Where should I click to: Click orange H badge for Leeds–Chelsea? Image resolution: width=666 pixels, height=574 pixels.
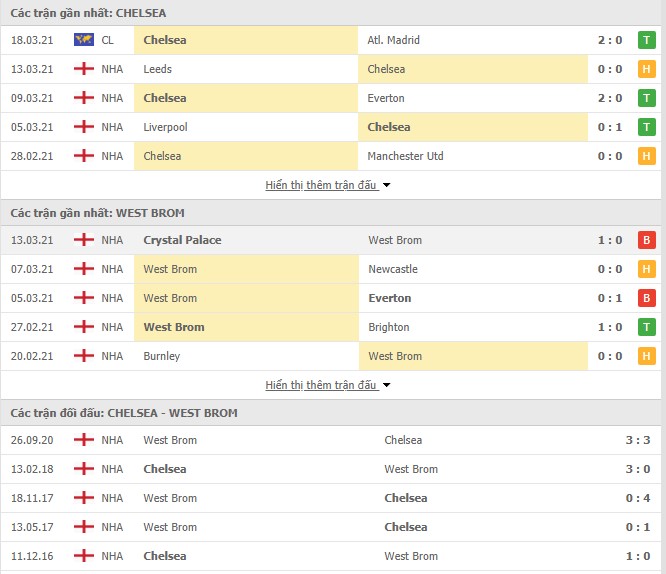(x=646, y=69)
